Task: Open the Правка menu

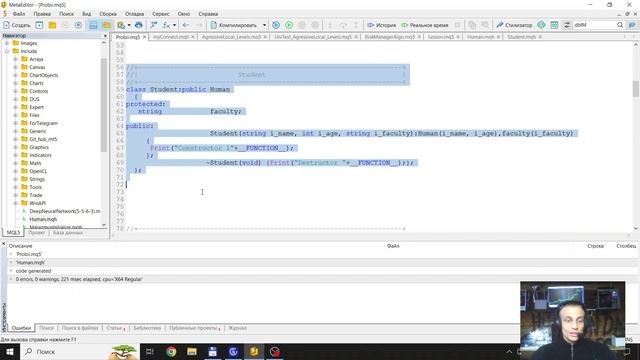Action: pyautogui.click(x=42, y=14)
